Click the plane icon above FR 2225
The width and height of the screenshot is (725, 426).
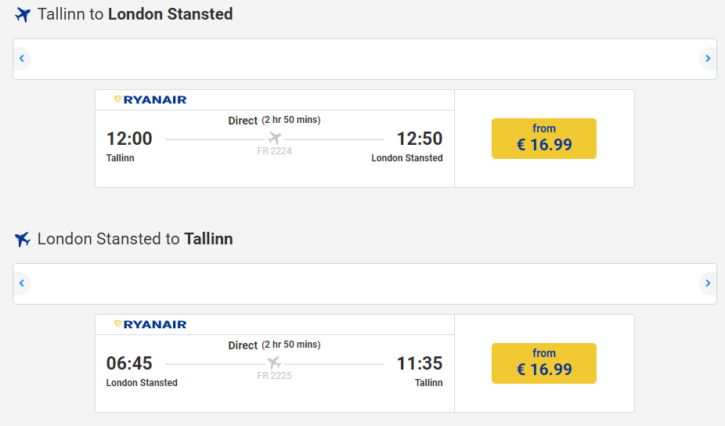[275, 362]
